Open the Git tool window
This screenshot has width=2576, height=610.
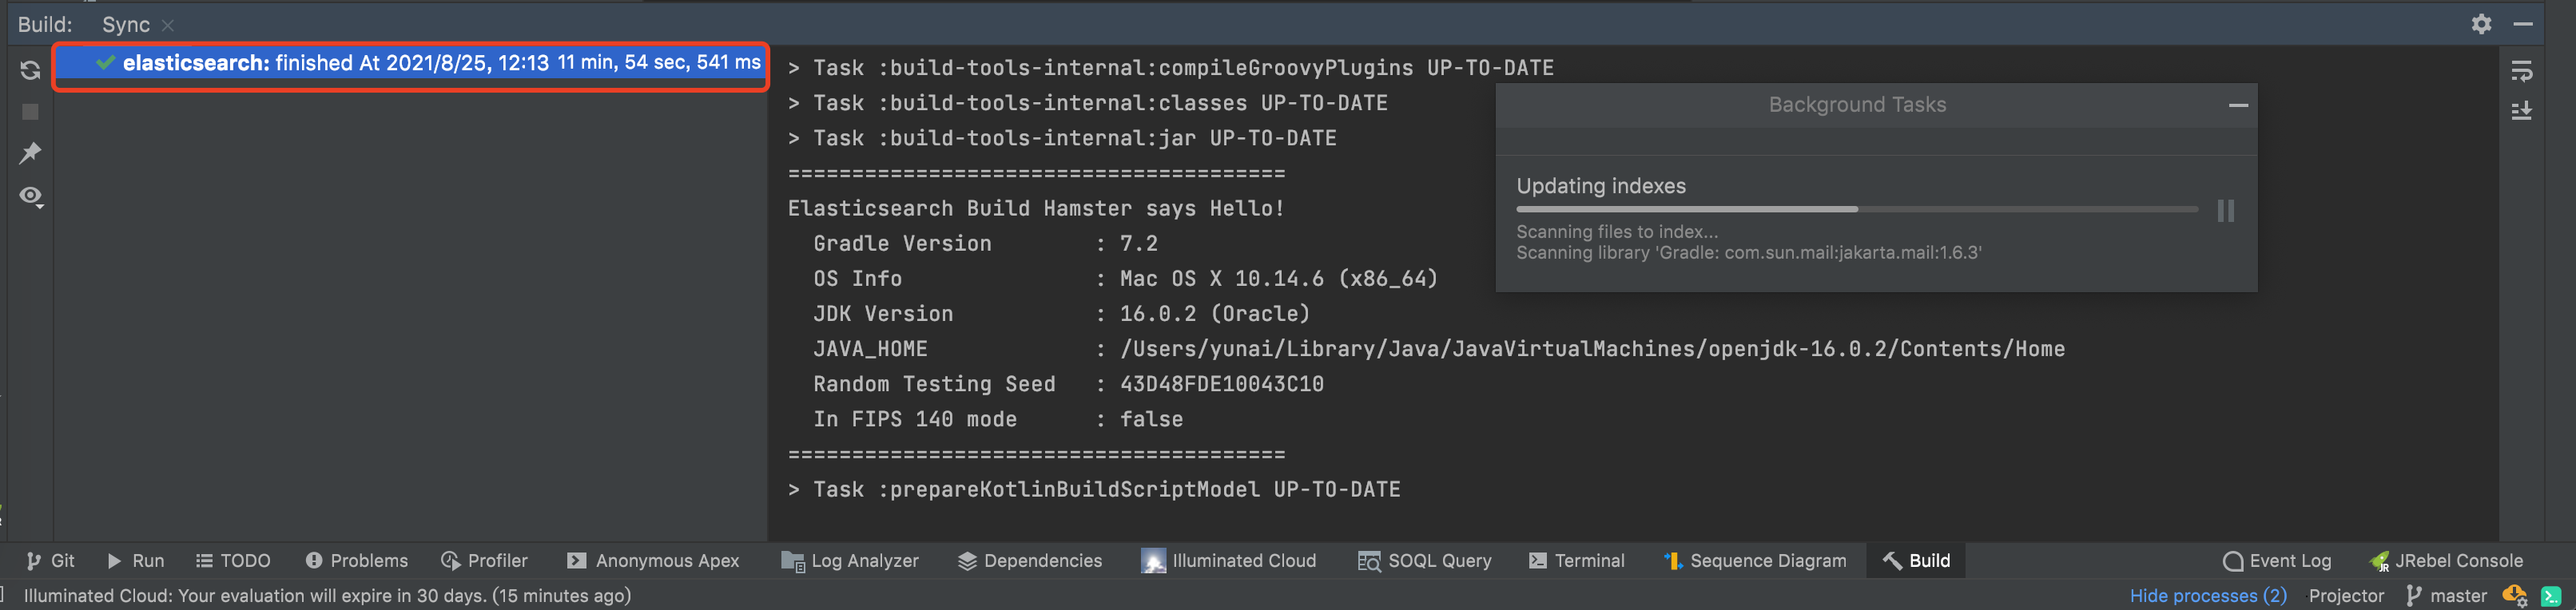click(x=51, y=561)
